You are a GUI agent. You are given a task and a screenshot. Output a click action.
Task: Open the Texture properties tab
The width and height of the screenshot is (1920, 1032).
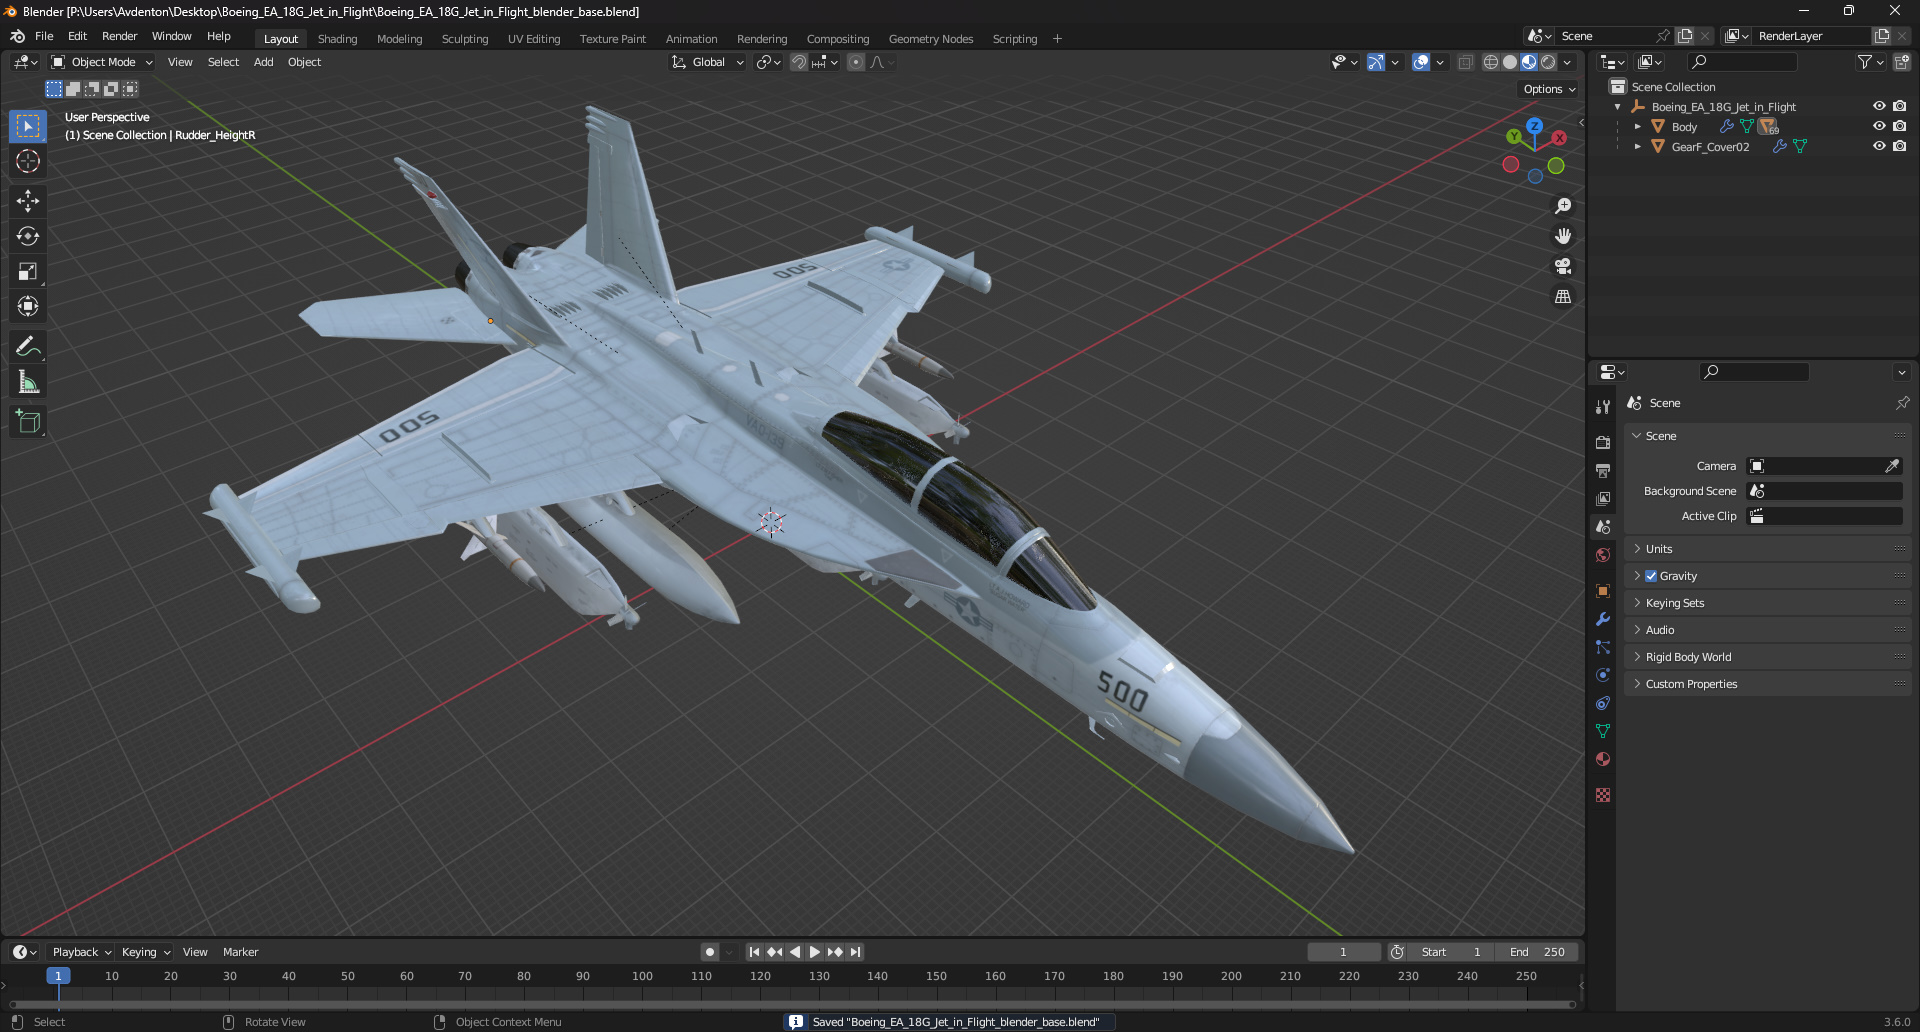point(1603,795)
